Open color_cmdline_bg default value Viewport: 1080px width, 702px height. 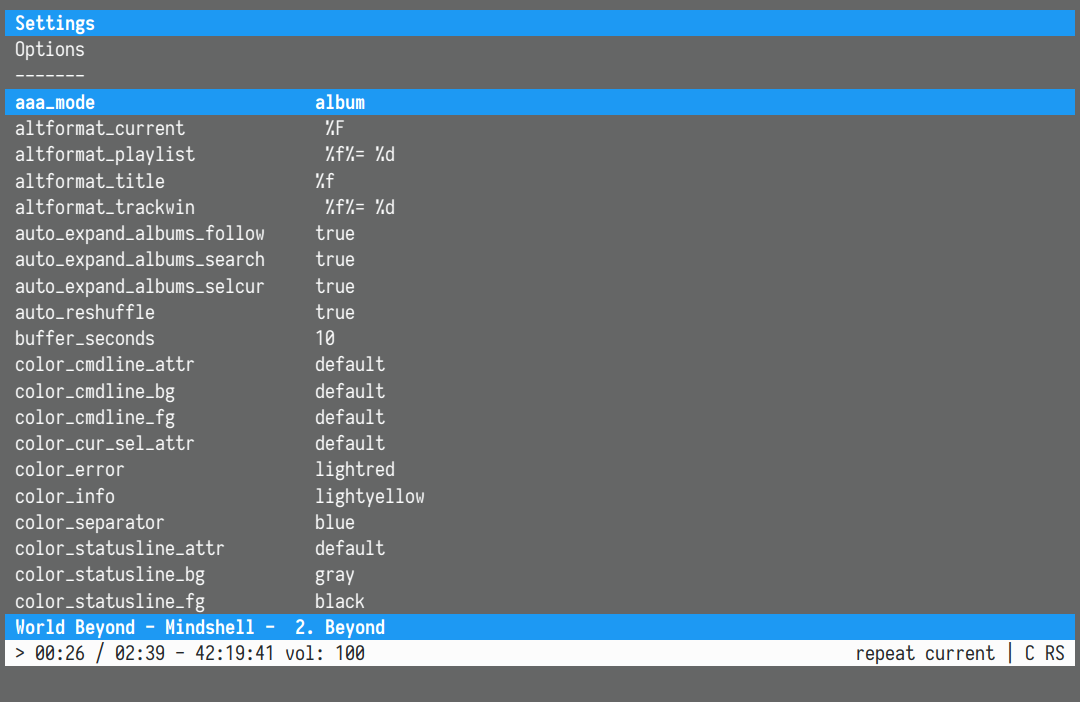tap(349, 391)
